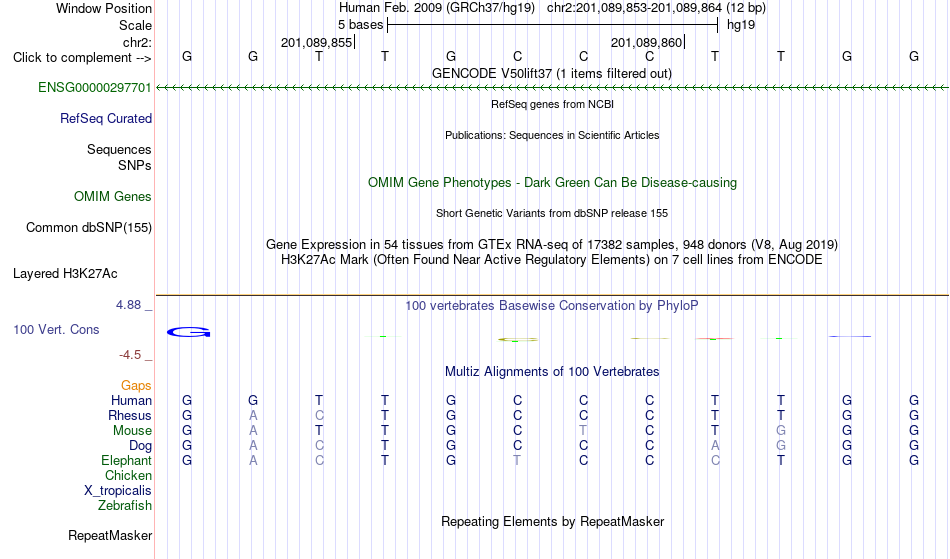The width and height of the screenshot is (950, 559).
Task: Click the 201,089,855 coordinate marker
Action: pyautogui.click(x=317, y=42)
